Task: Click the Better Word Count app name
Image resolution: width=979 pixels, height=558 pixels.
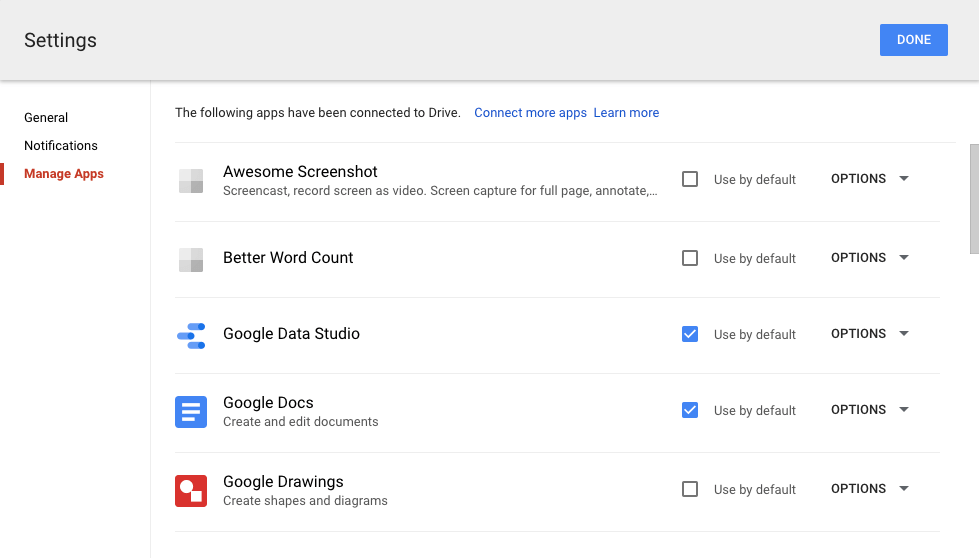Action: pyautogui.click(x=288, y=258)
